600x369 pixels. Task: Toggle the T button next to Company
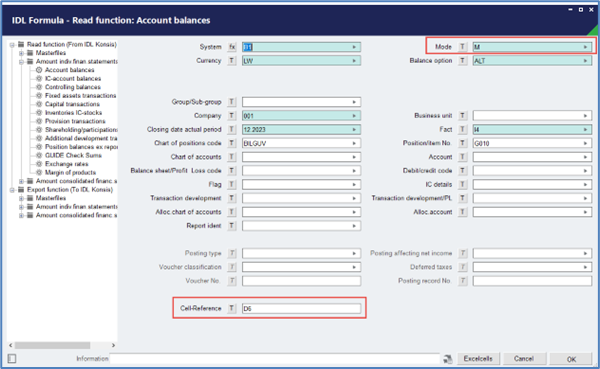(232, 116)
